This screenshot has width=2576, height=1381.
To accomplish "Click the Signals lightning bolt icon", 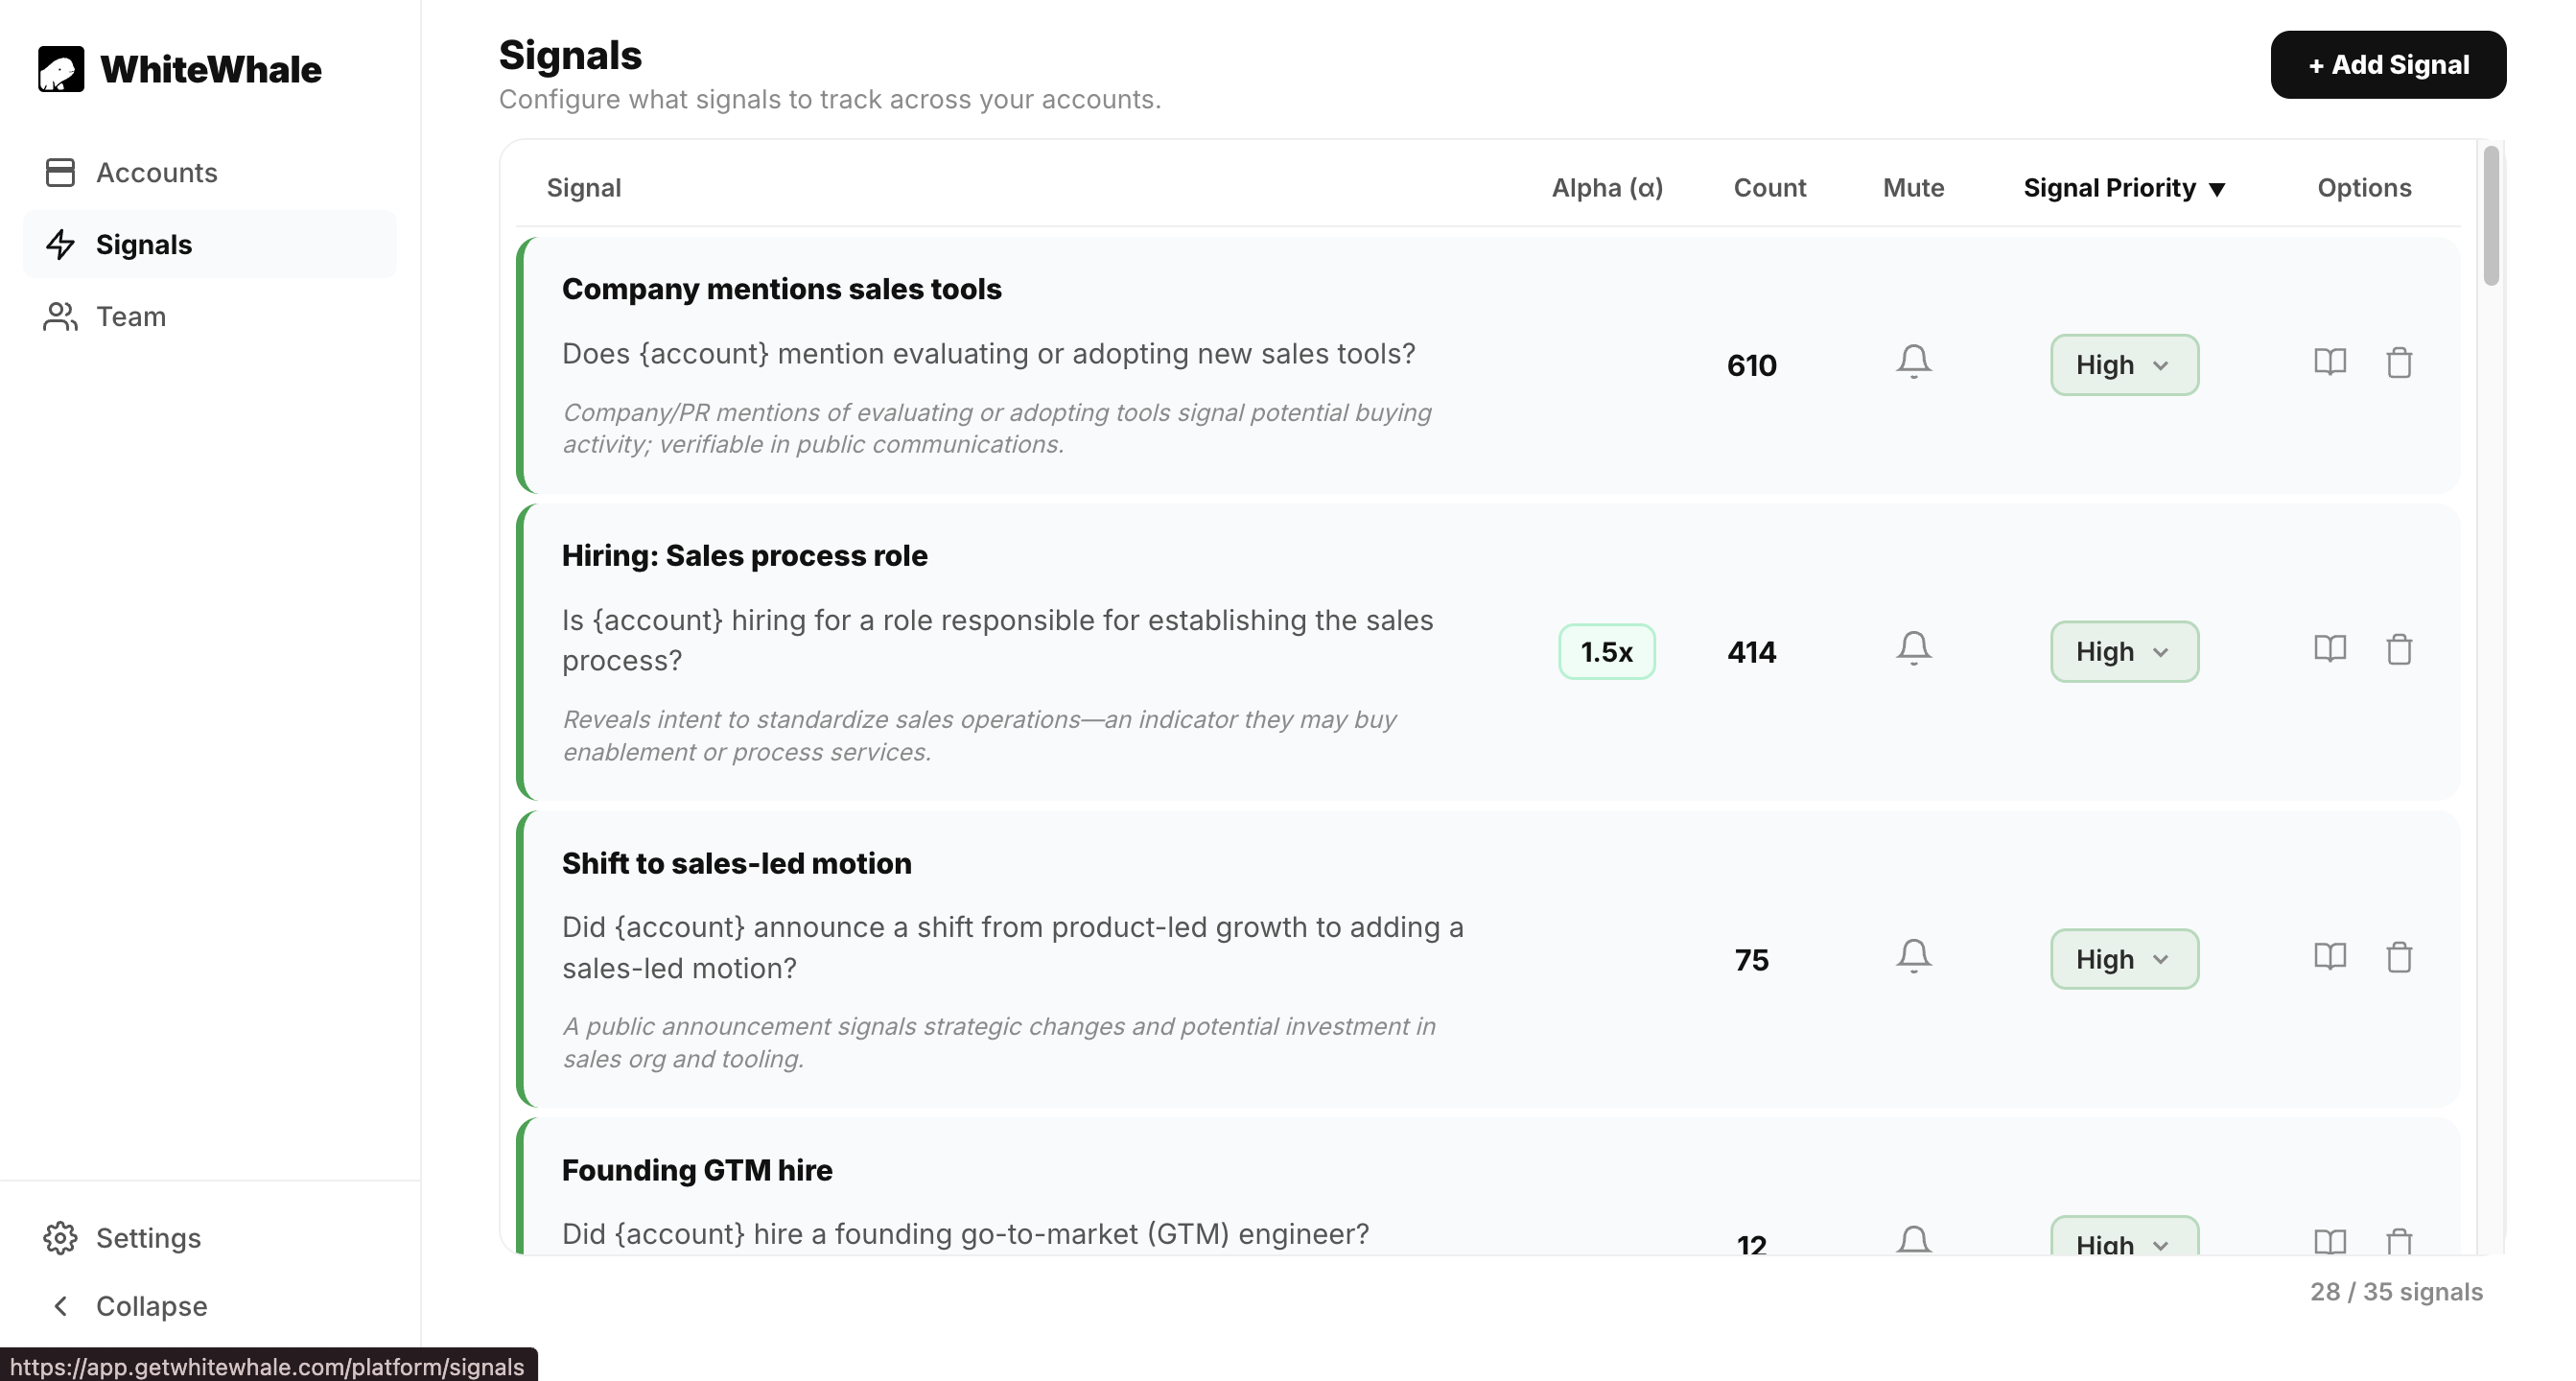I will pos(60,244).
